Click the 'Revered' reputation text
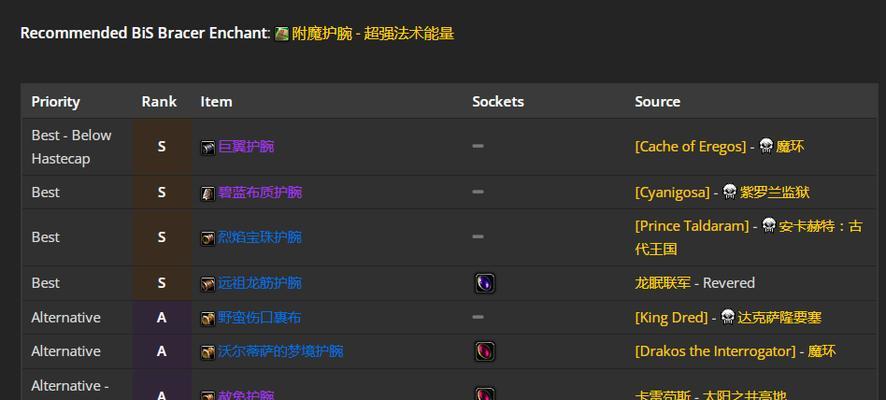886x400 pixels. click(x=729, y=283)
